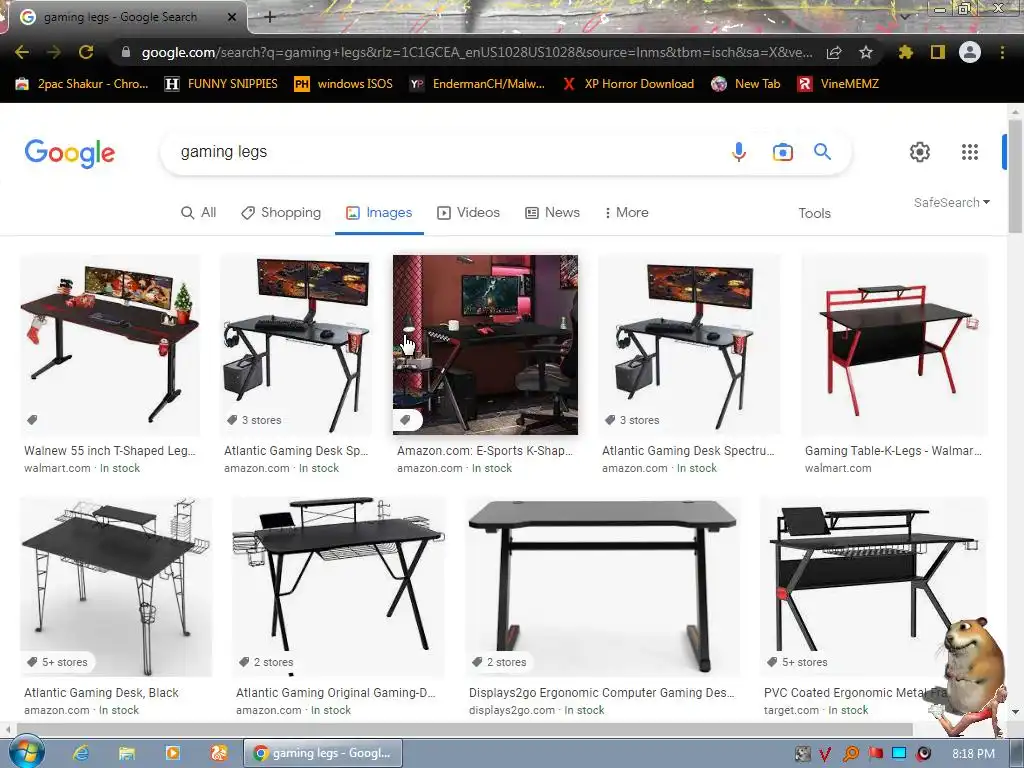Click the magnifying glass search button

(822, 152)
